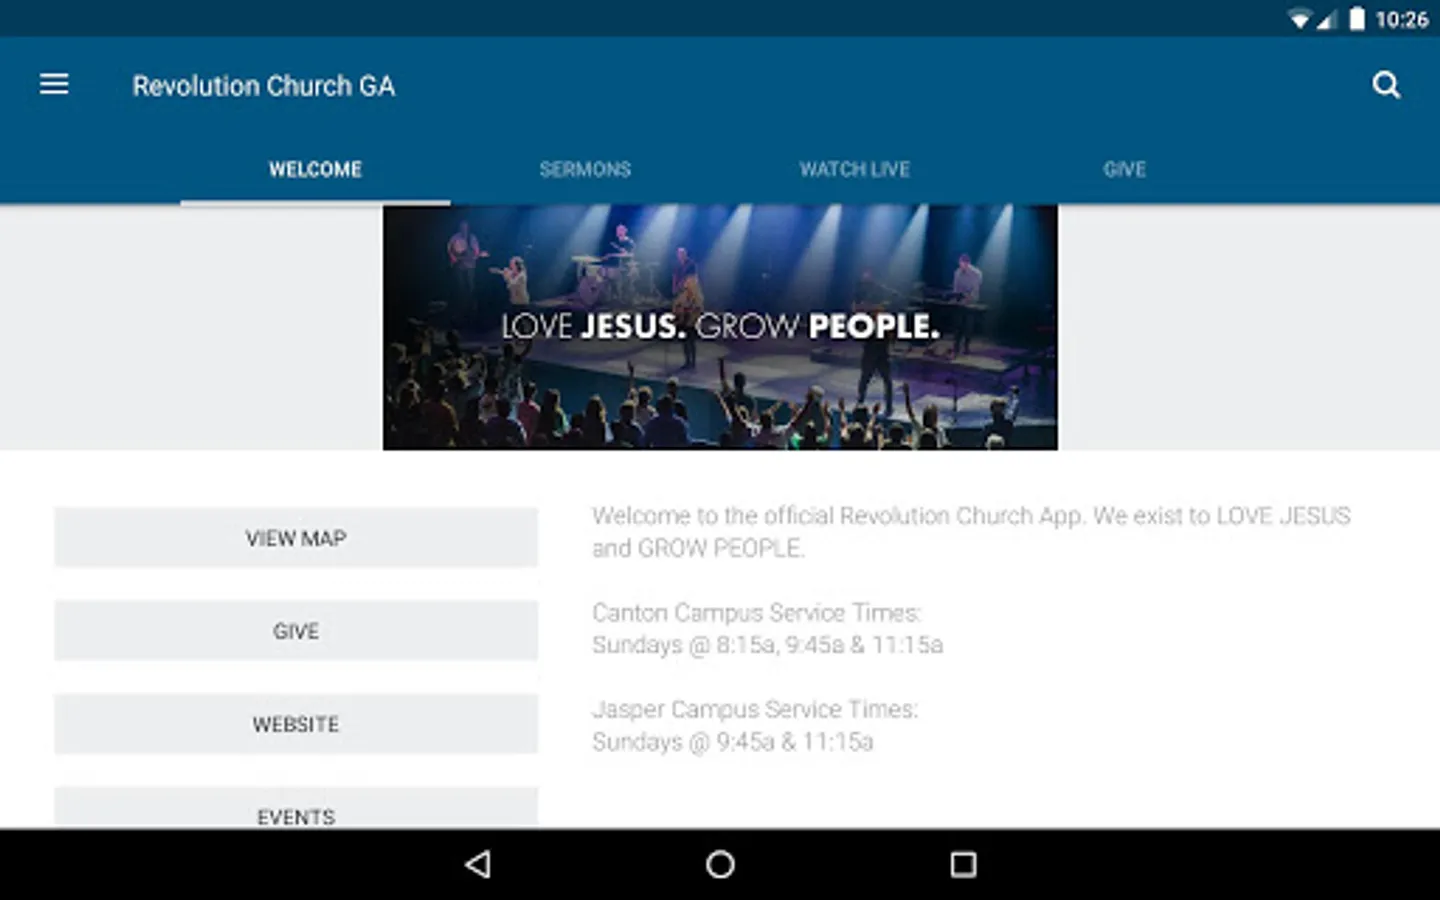Viewport: 1440px width, 900px height.
Task: Select the Give tab in header
Action: tap(1124, 169)
